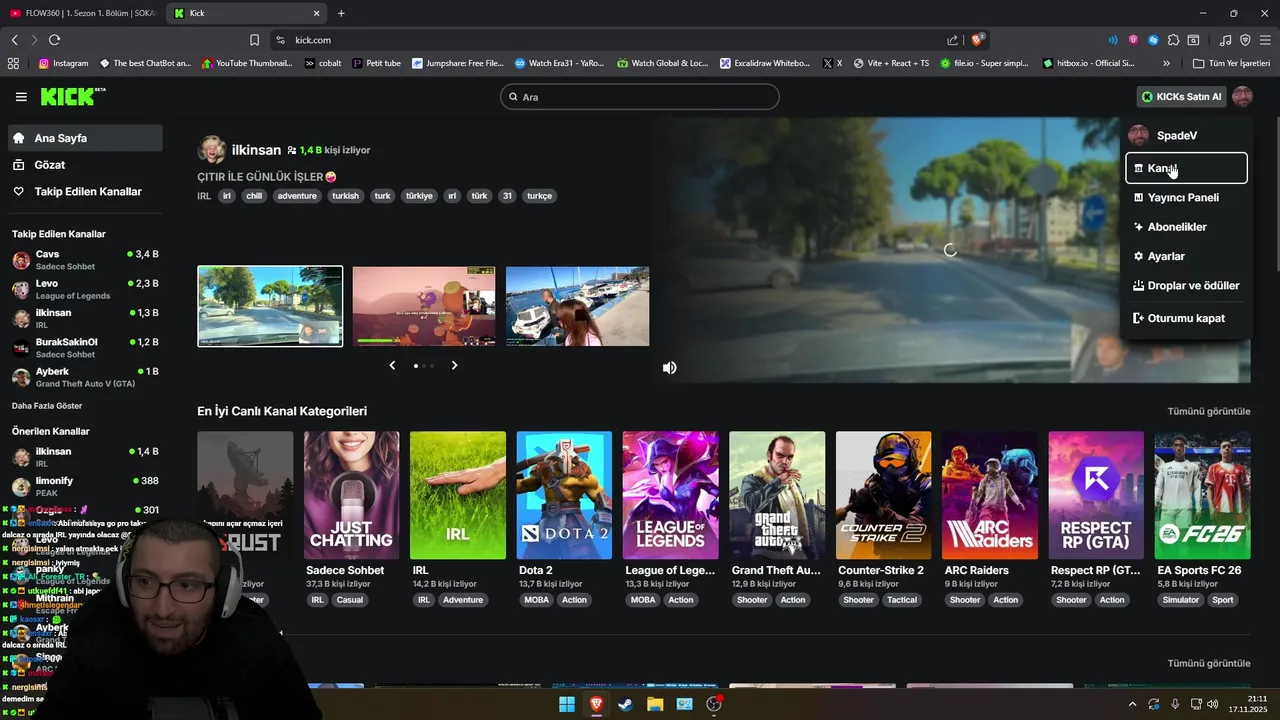This screenshot has height=720, width=1280.
Task: Open Abonelikler from profile menu
Action: [1186, 227]
